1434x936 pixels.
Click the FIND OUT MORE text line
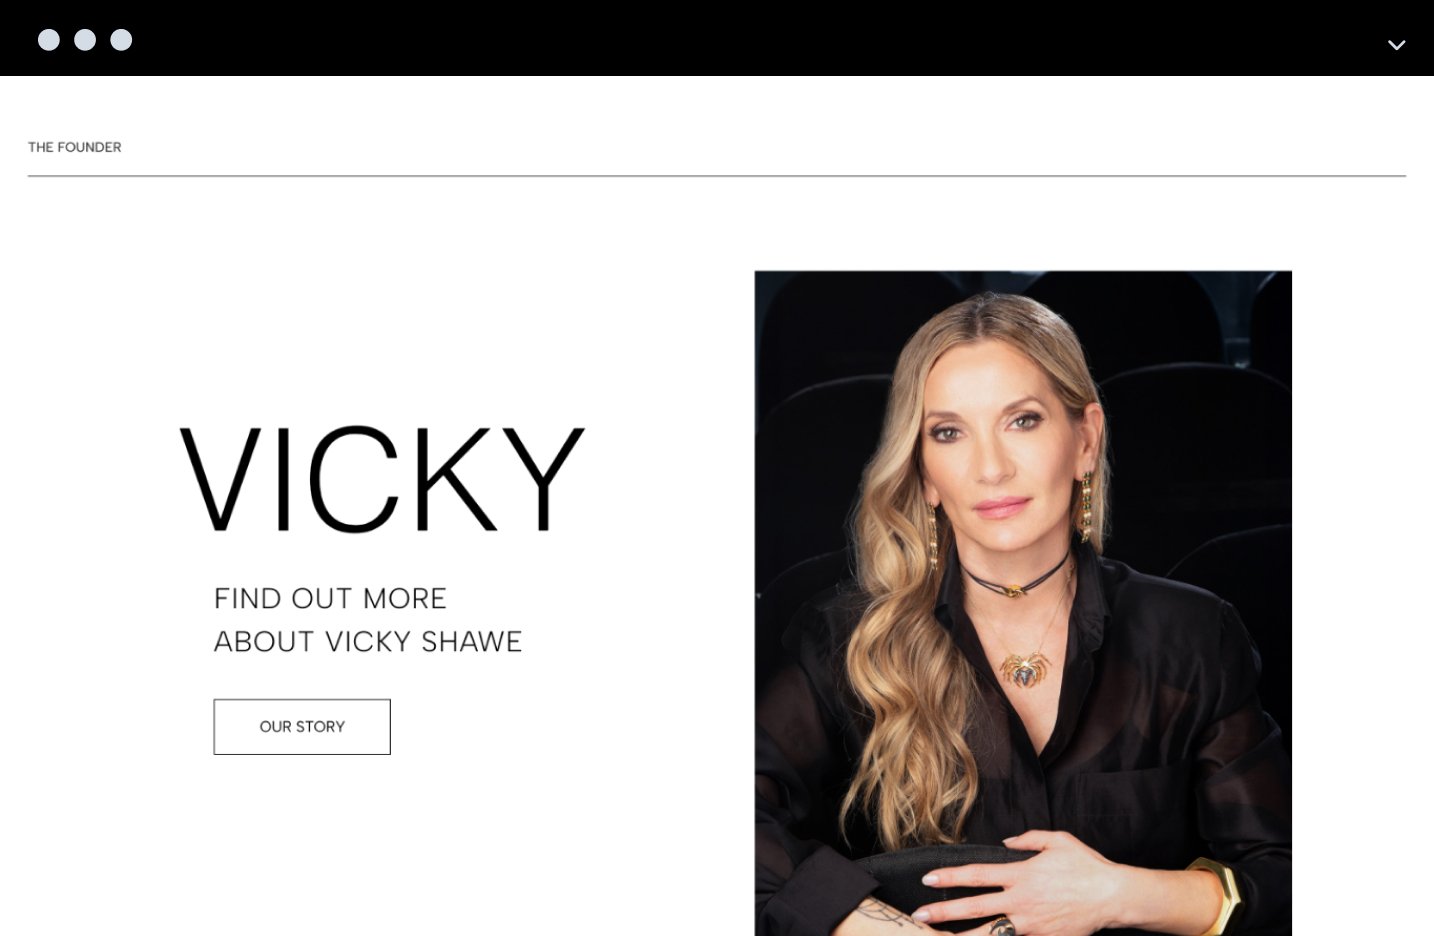[x=330, y=598]
